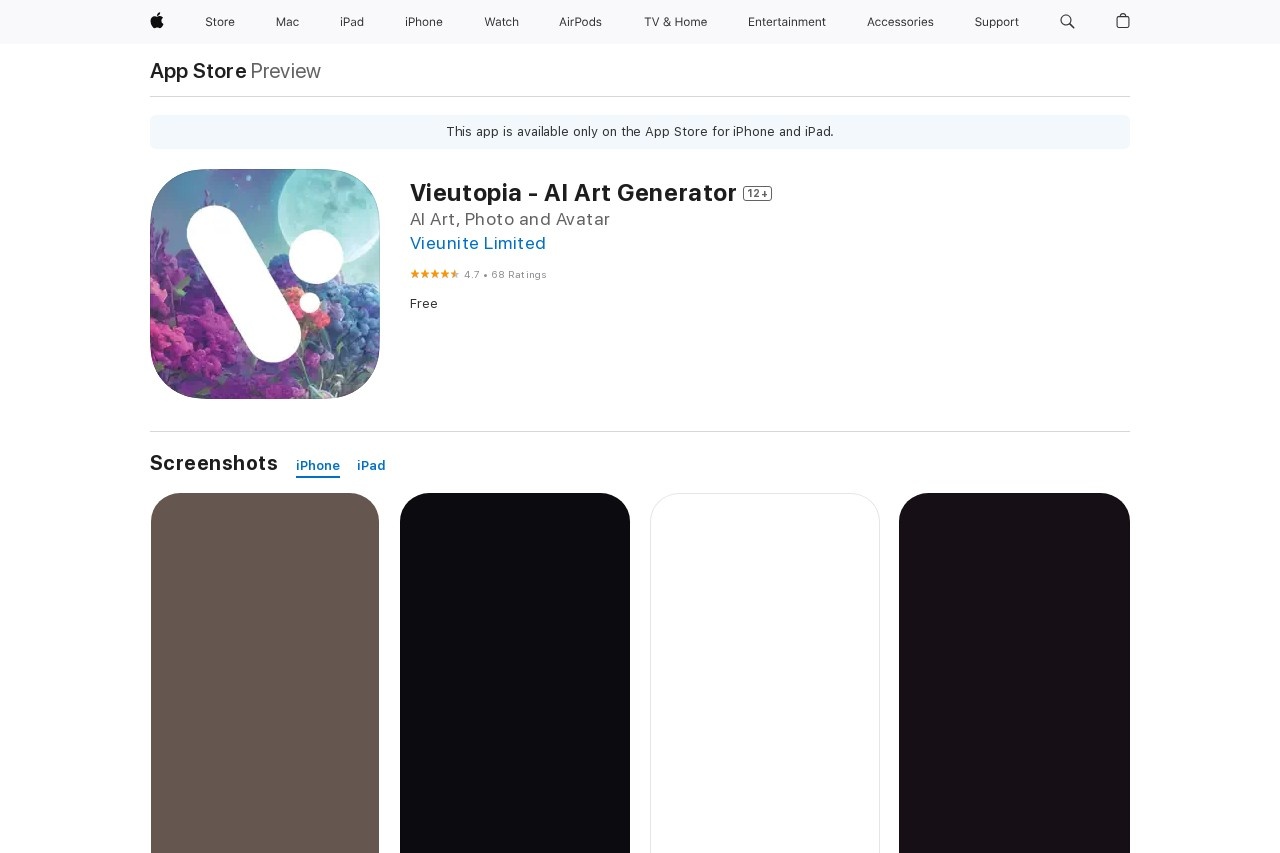Open the brown first screenshot thumbnail
This screenshot has height=853, width=1280.
coord(265,673)
